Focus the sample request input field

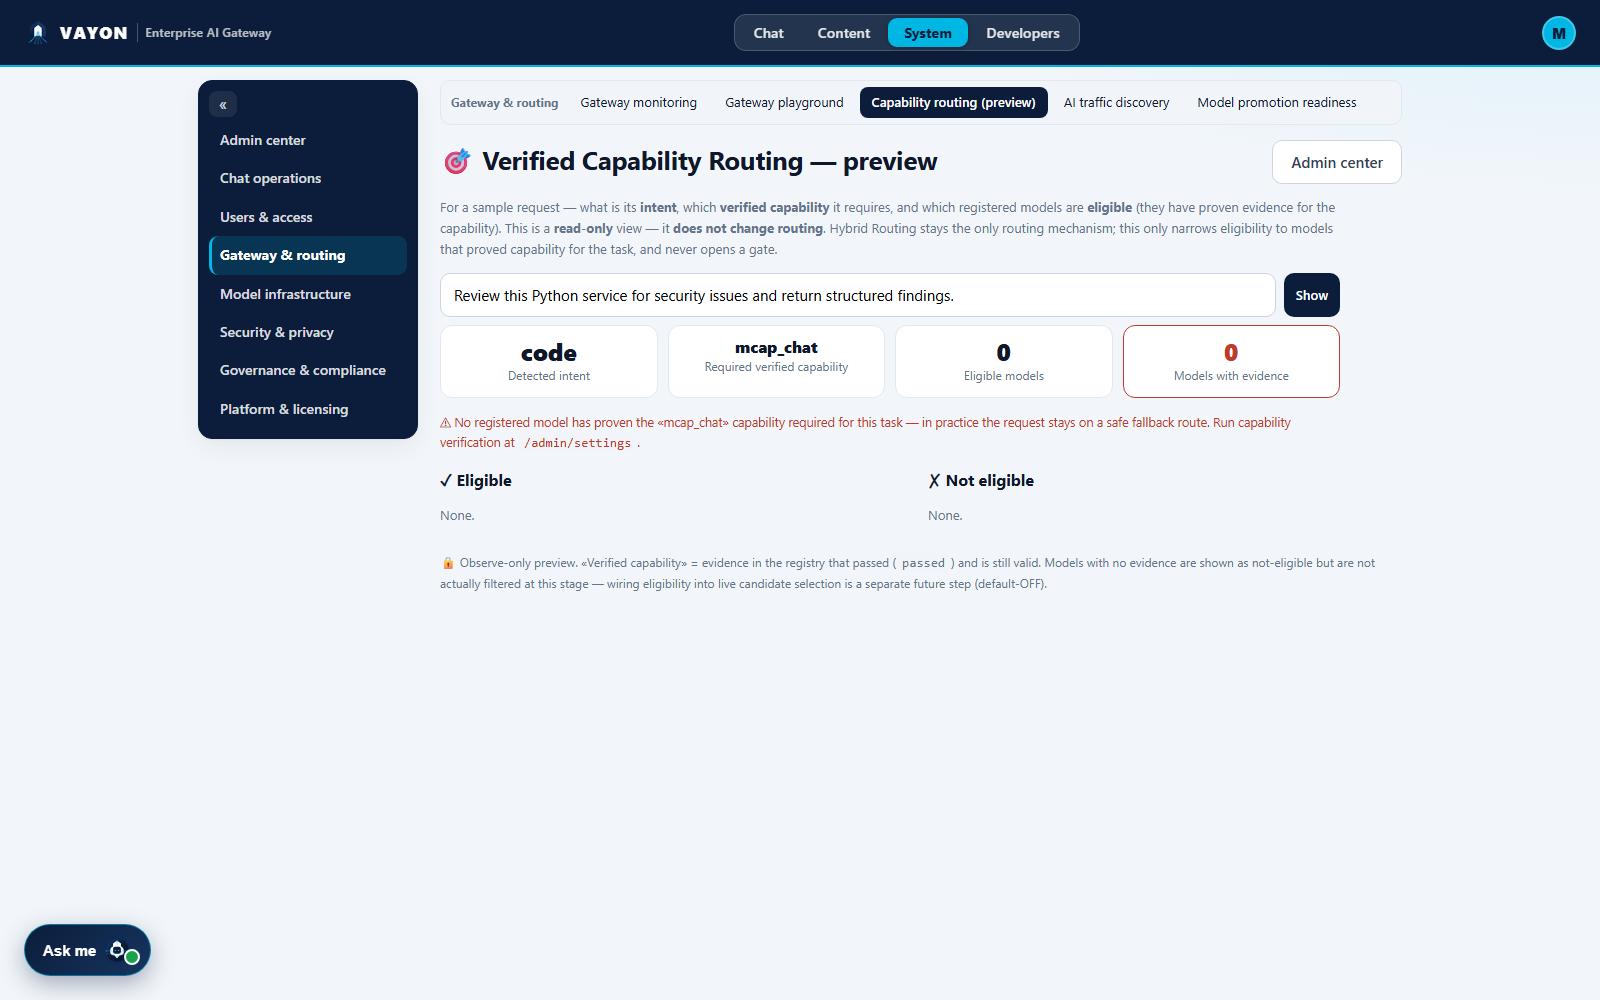(857, 295)
